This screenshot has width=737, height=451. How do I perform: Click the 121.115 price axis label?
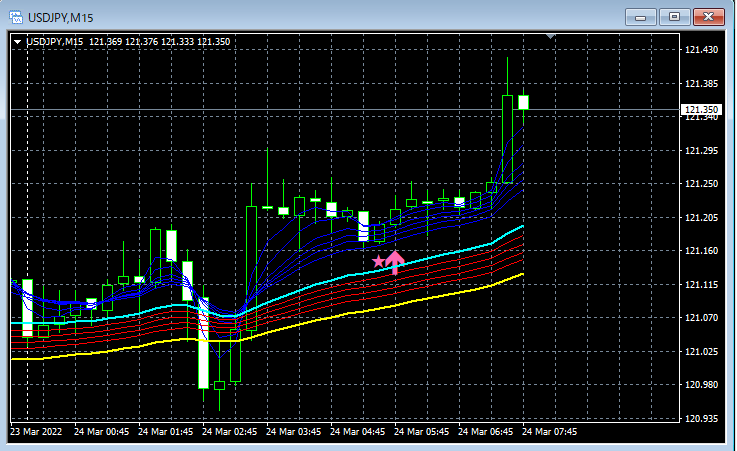coord(701,285)
